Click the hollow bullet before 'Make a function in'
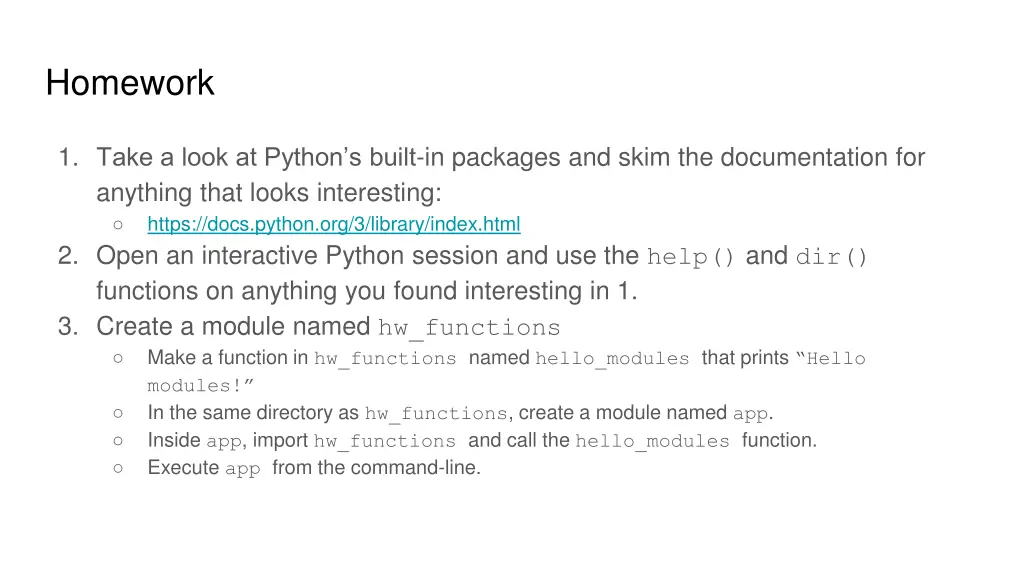This screenshot has height=576, width=1024. [118, 358]
